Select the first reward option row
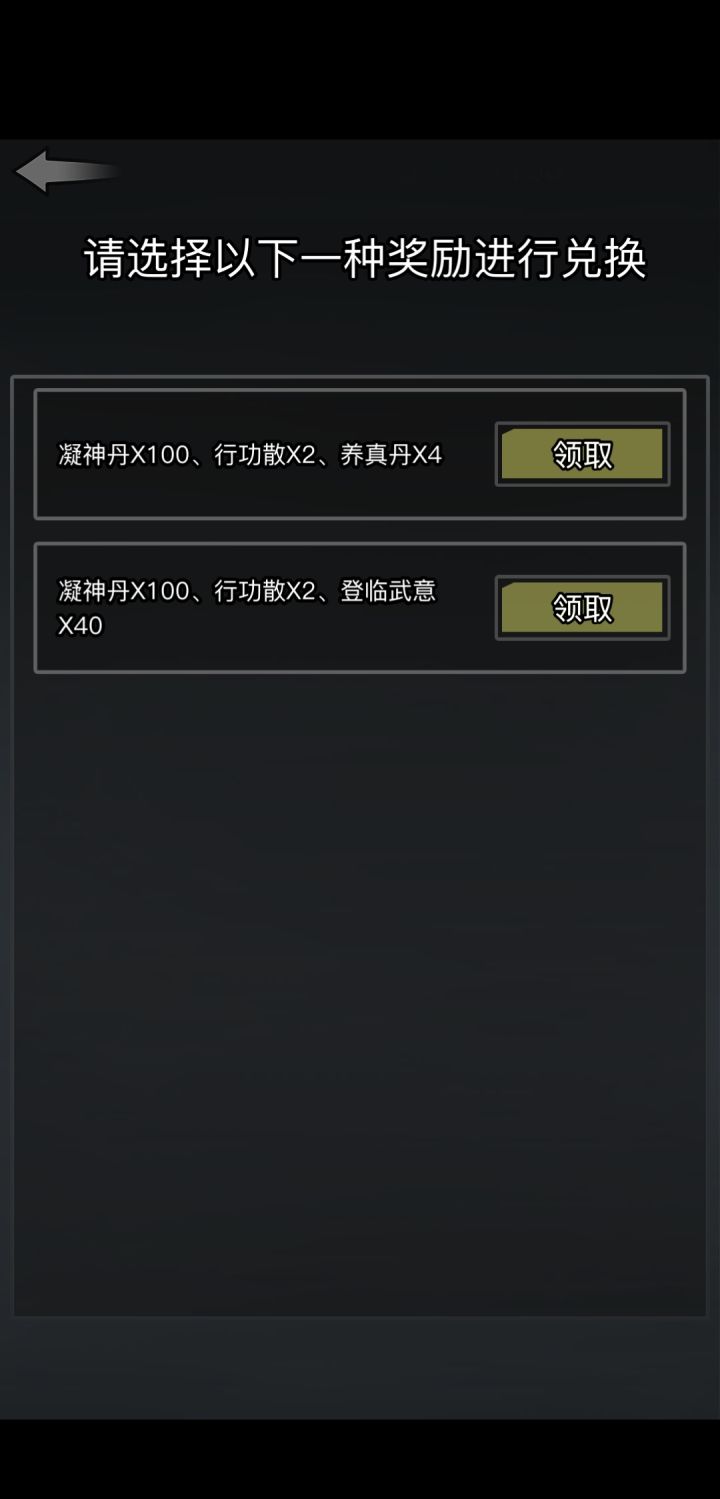Screen dimensions: 720x1499 click(x=360, y=454)
